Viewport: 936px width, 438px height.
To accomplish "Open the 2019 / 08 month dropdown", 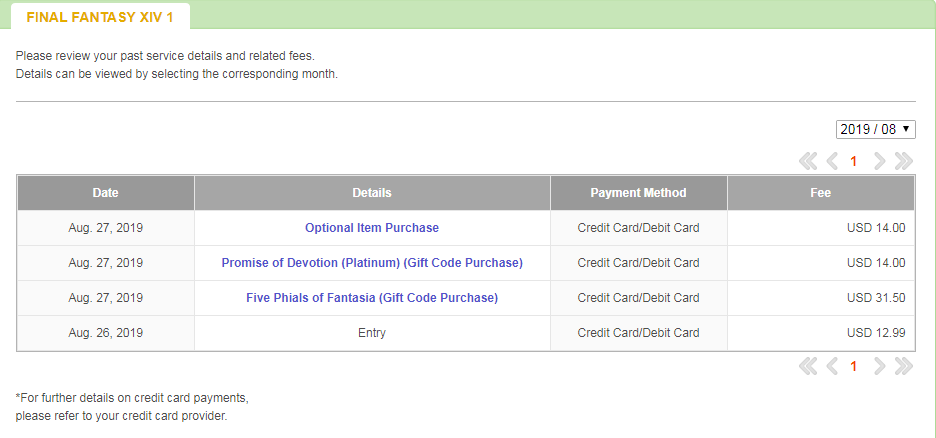I will pyautogui.click(x=875, y=129).
